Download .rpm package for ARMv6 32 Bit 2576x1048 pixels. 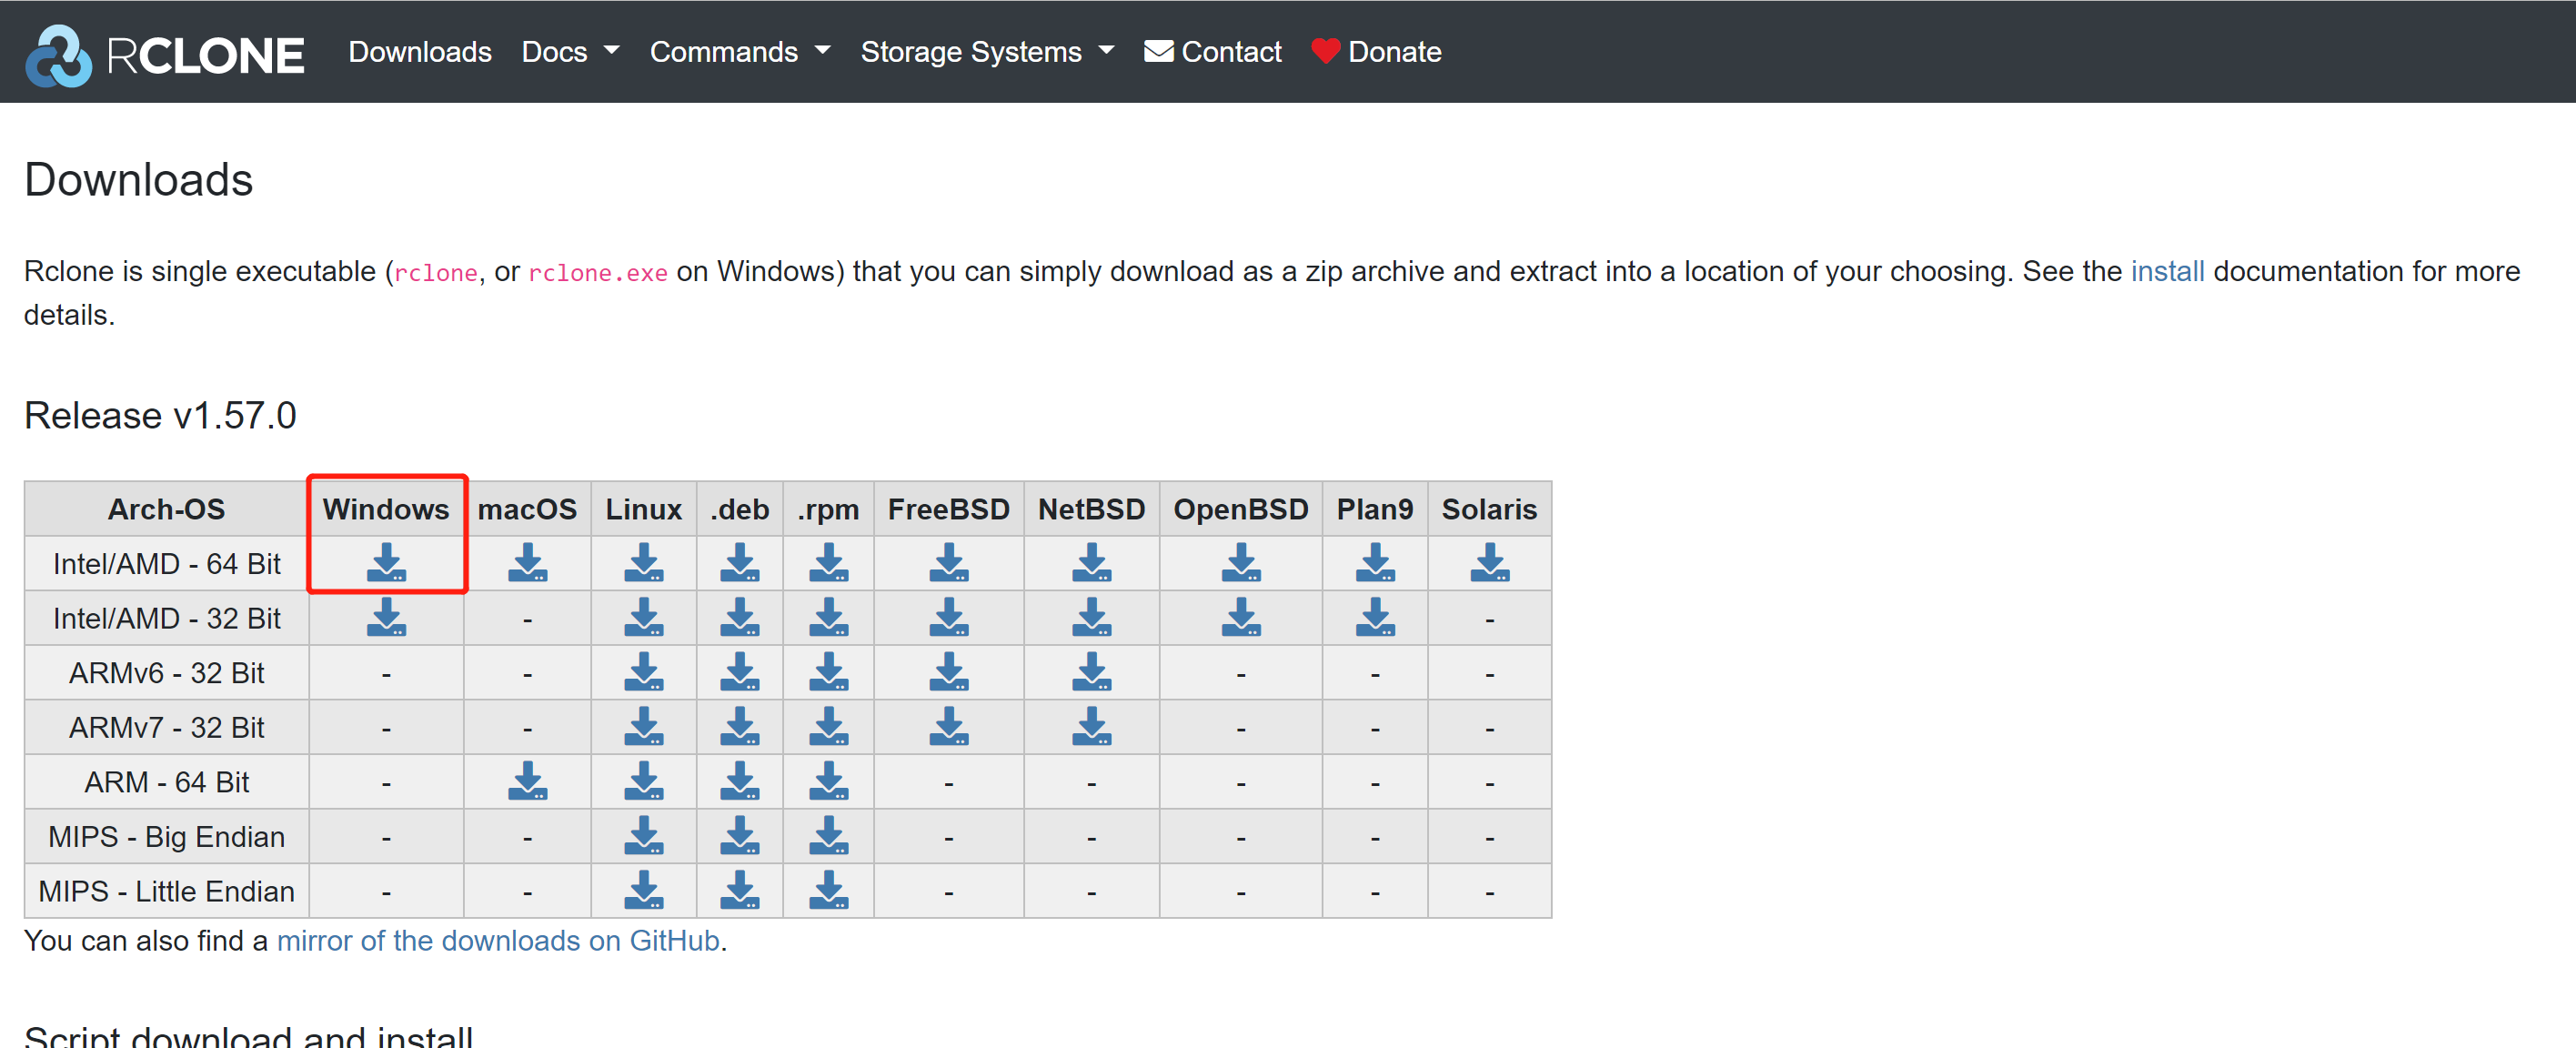coord(828,672)
